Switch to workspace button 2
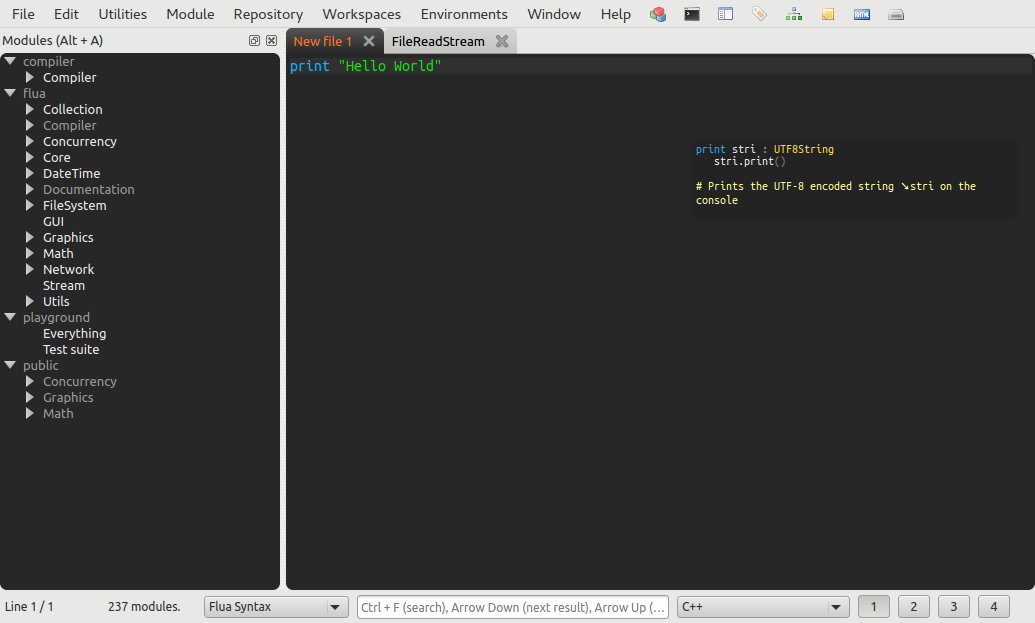Image resolution: width=1035 pixels, height=623 pixels. pos(914,607)
